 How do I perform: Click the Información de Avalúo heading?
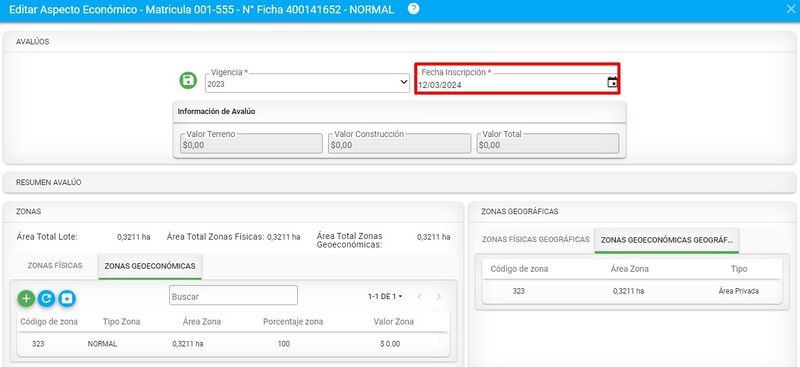(216, 111)
